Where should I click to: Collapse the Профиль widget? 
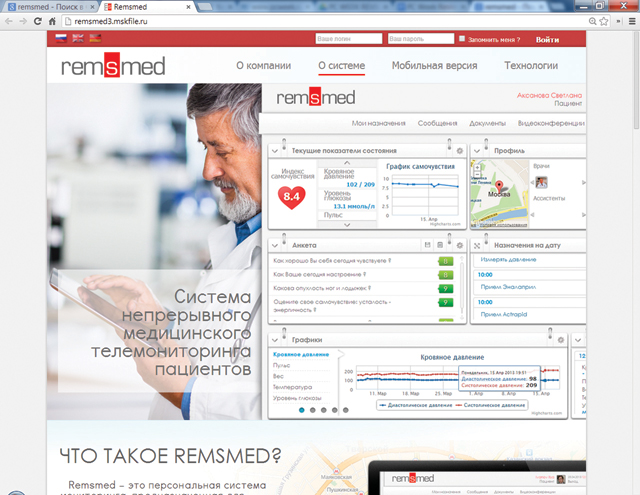476,151
